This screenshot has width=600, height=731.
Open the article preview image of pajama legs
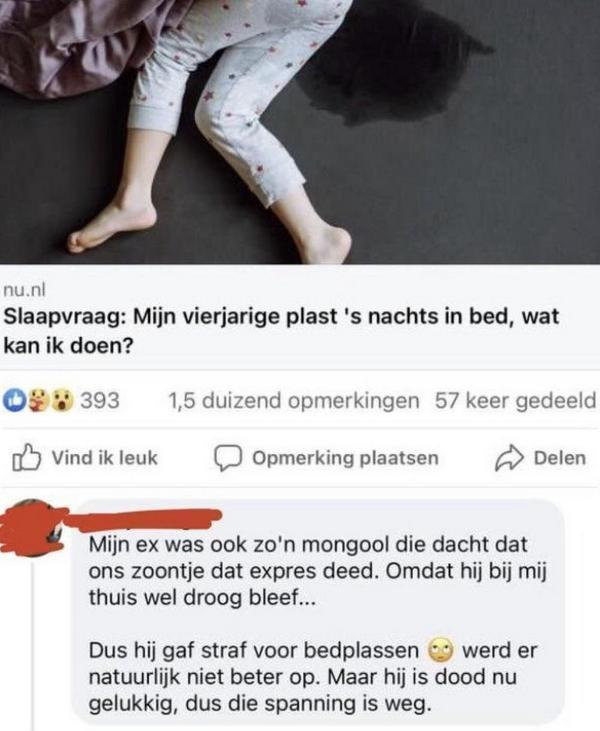(x=300, y=132)
